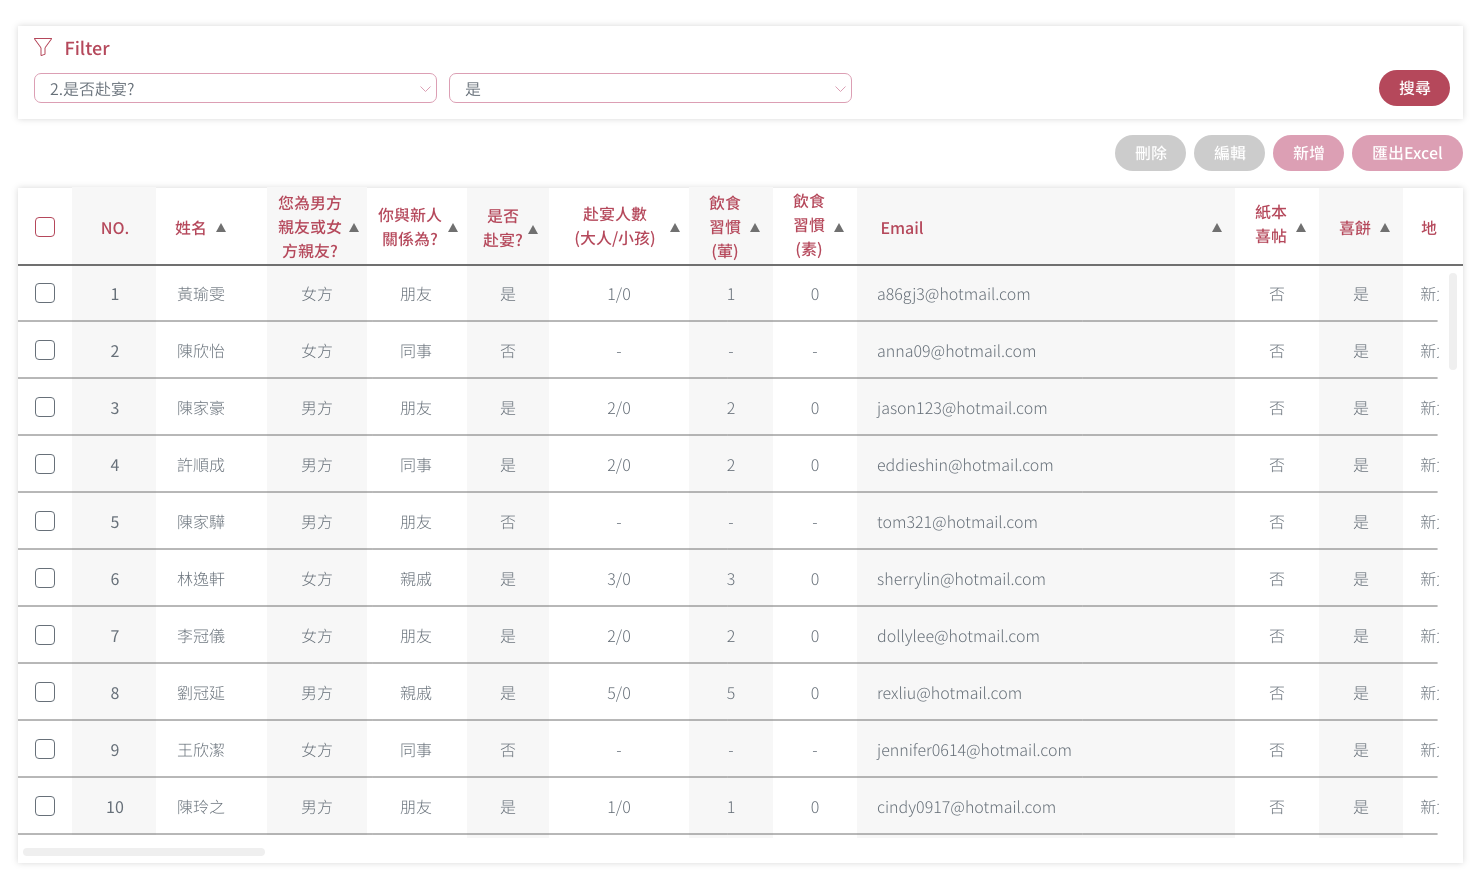Click the Filter funnel icon
1480x889 pixels.
43,47
